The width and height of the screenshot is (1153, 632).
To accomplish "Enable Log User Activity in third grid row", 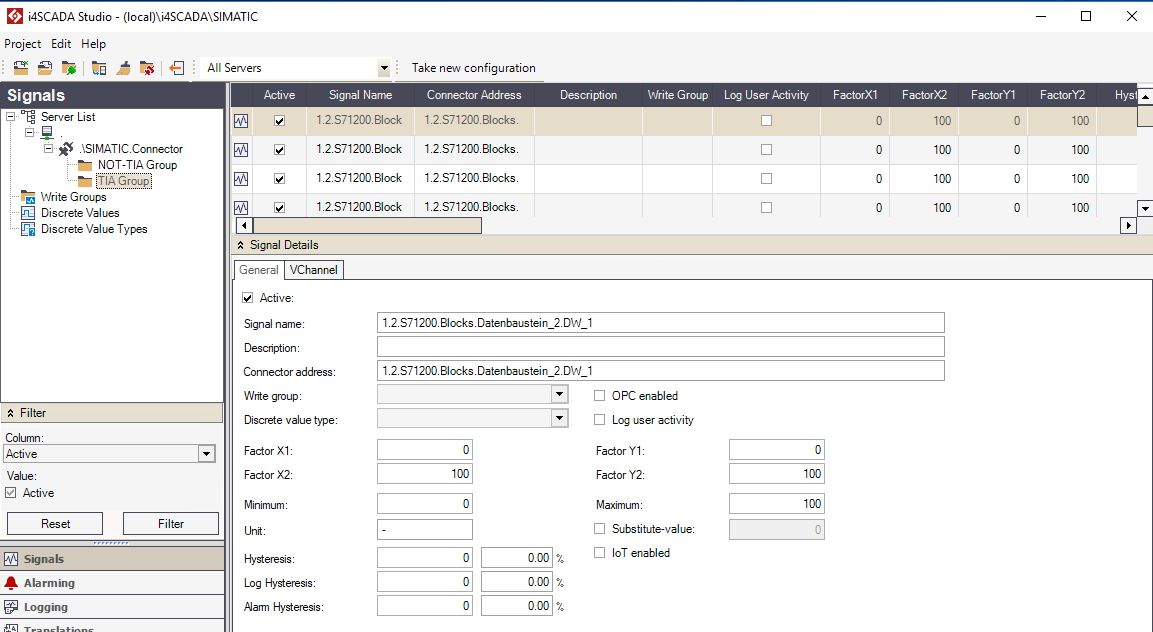I will click(766, 178).
